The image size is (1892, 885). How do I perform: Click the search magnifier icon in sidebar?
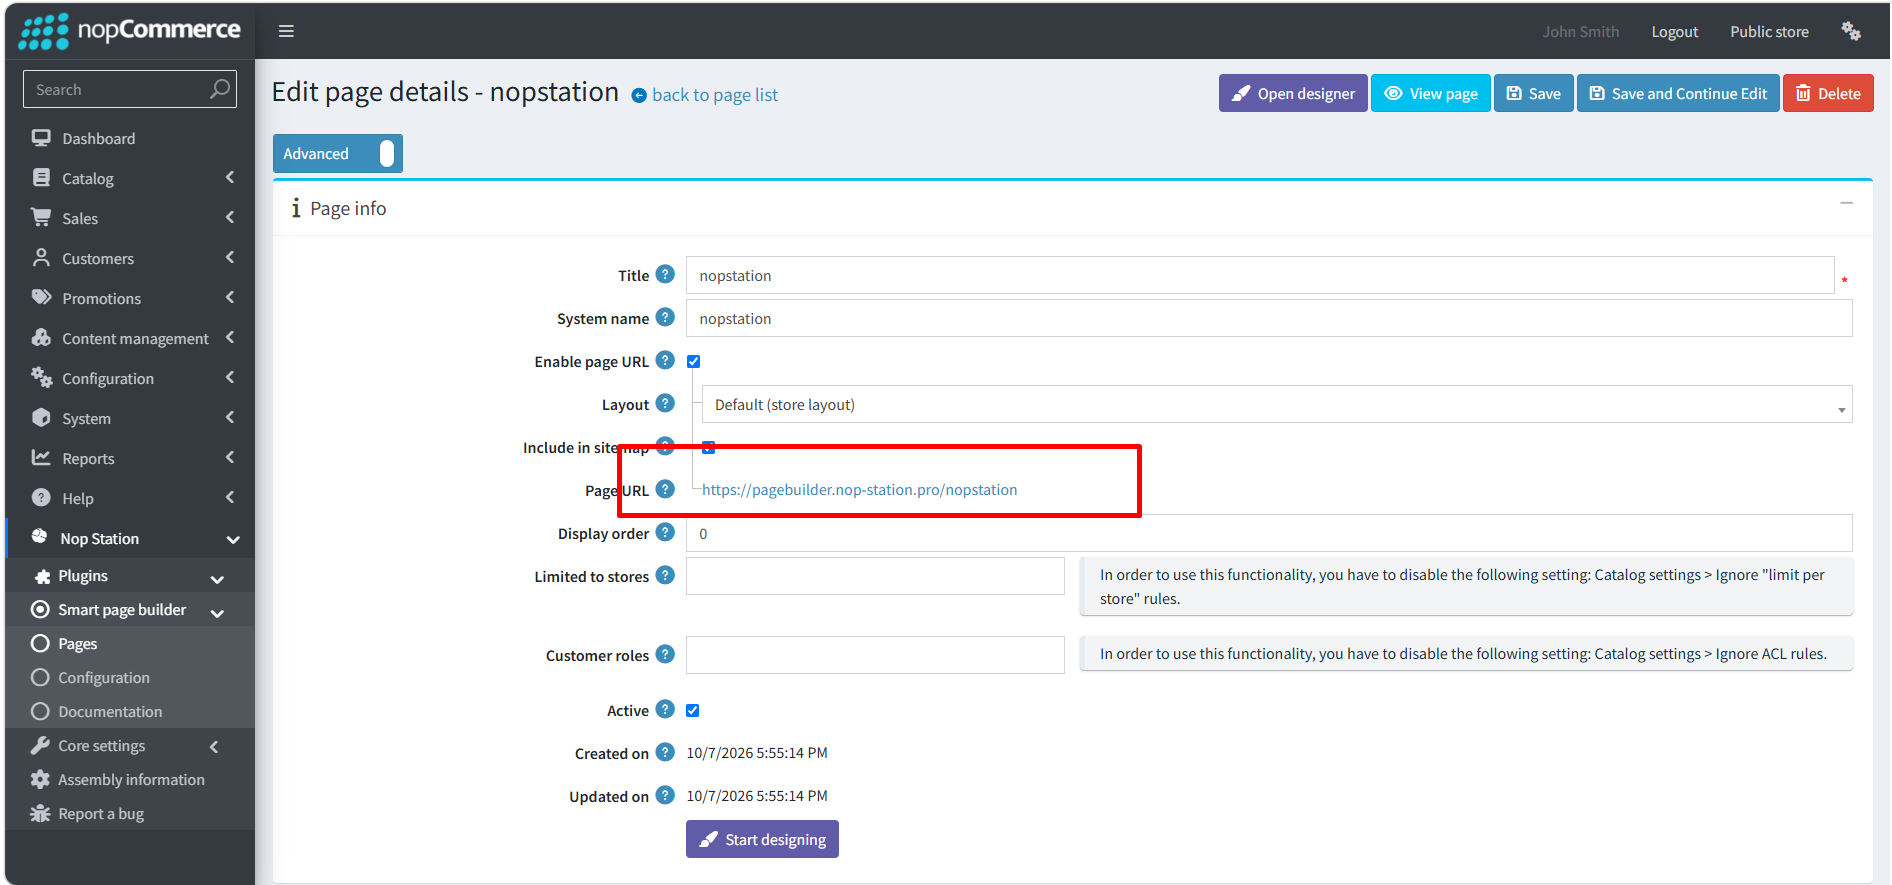[220, 89]
